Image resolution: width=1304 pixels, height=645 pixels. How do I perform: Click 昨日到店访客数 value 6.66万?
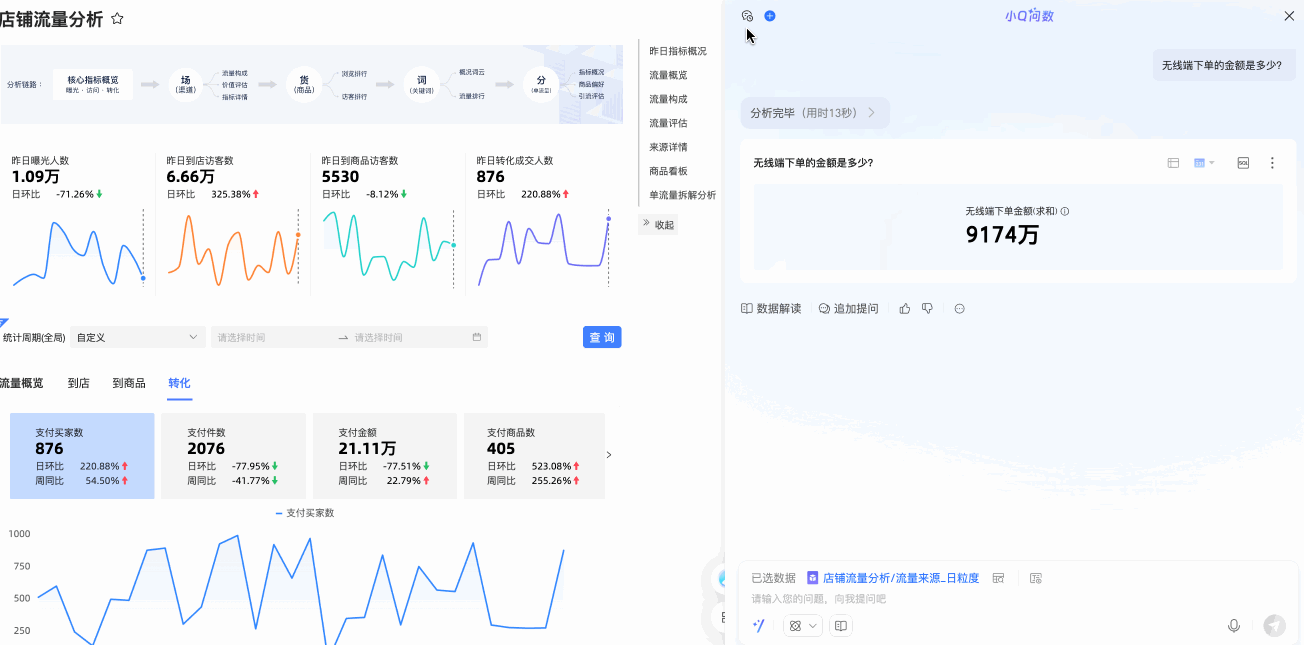(x=190, y=177)
